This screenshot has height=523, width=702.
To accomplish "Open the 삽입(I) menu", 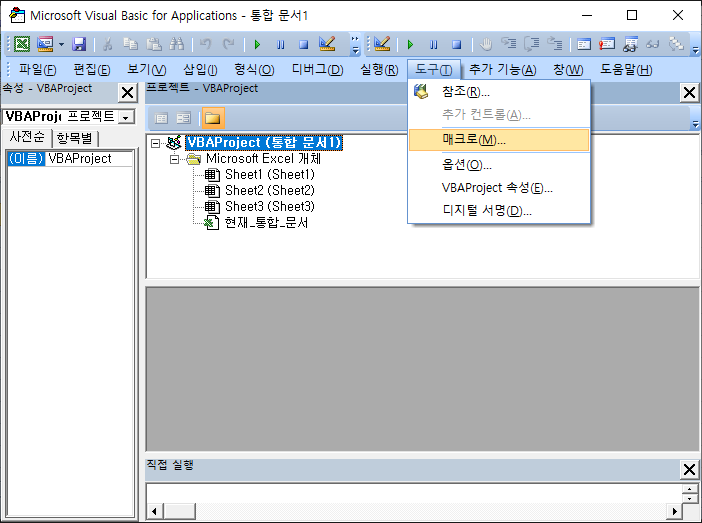I will (x=200, y=69).
